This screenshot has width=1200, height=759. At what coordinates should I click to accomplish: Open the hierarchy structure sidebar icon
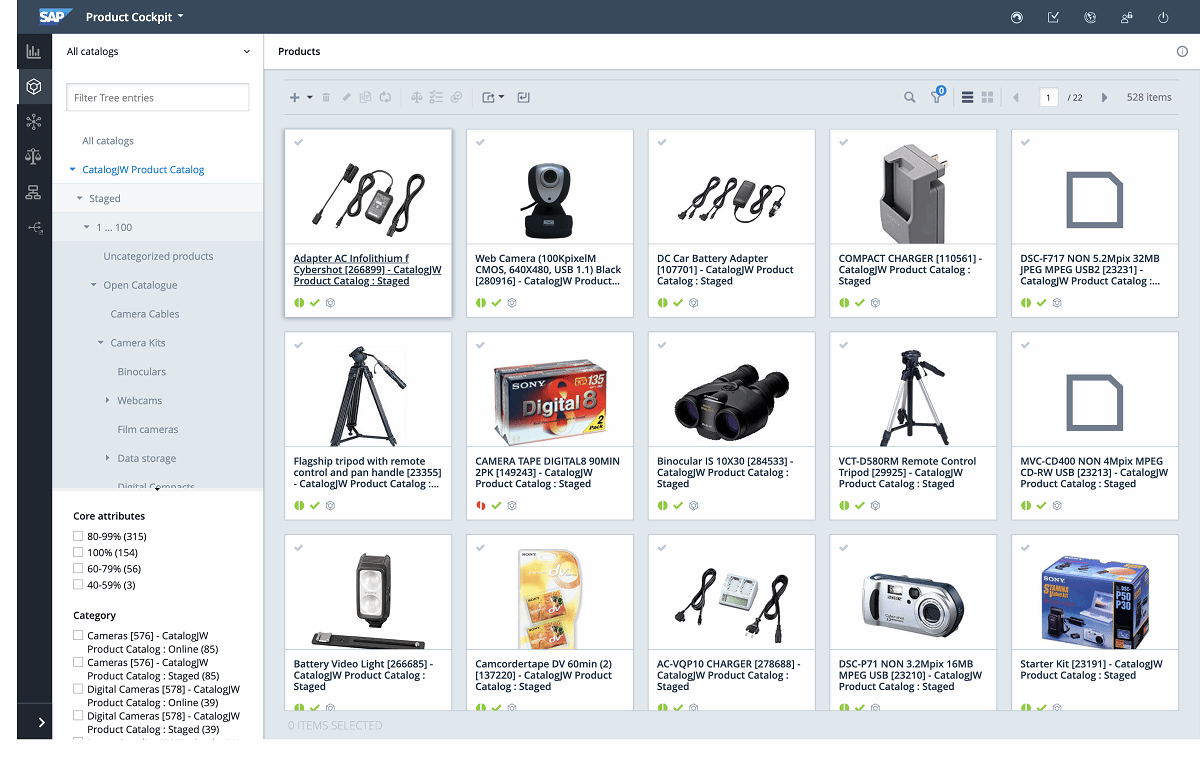click(34, 192)
